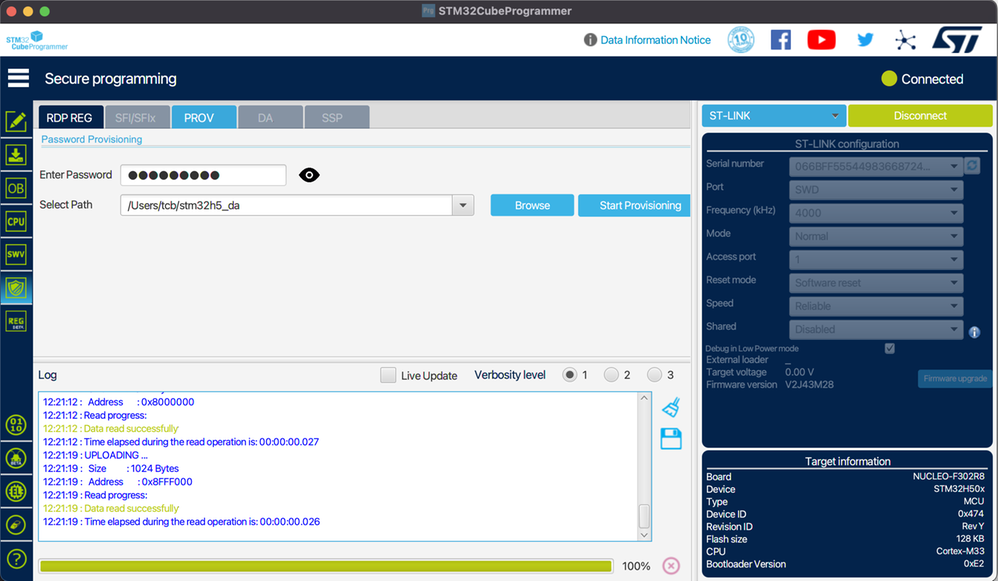Screen dimensions: 998x581
Task: Click the eraser-shaped sidebar icon
Action: tap(16, 525)
